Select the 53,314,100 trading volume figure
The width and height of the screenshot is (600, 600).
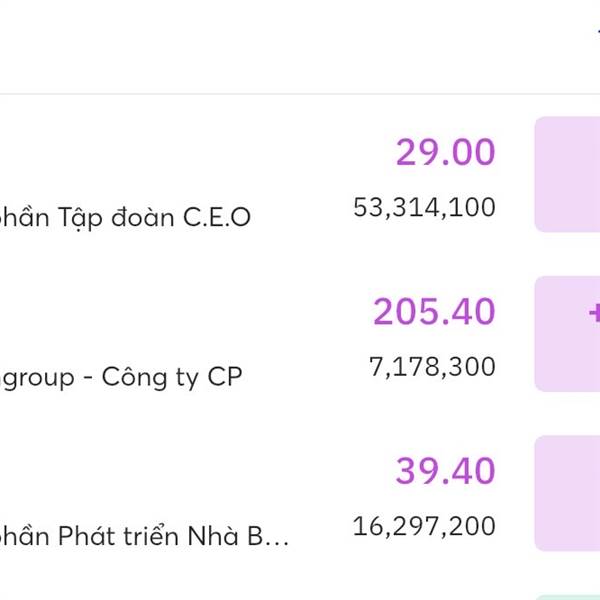(424, 208)
